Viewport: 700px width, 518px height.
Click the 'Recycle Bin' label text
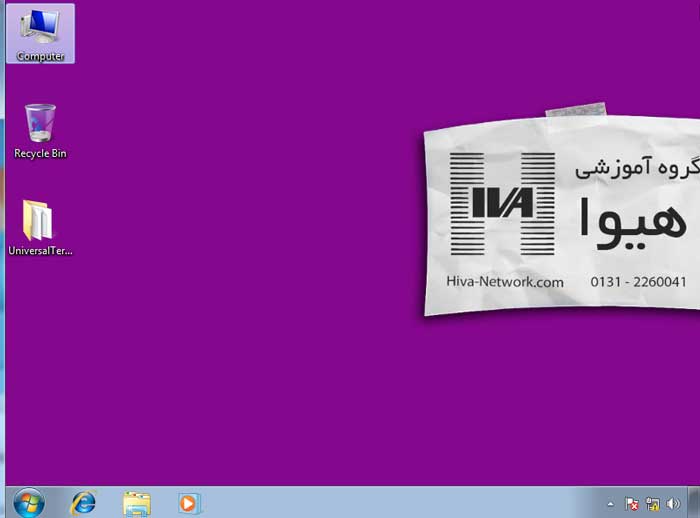pyautogui.click(x=40, y=154)
